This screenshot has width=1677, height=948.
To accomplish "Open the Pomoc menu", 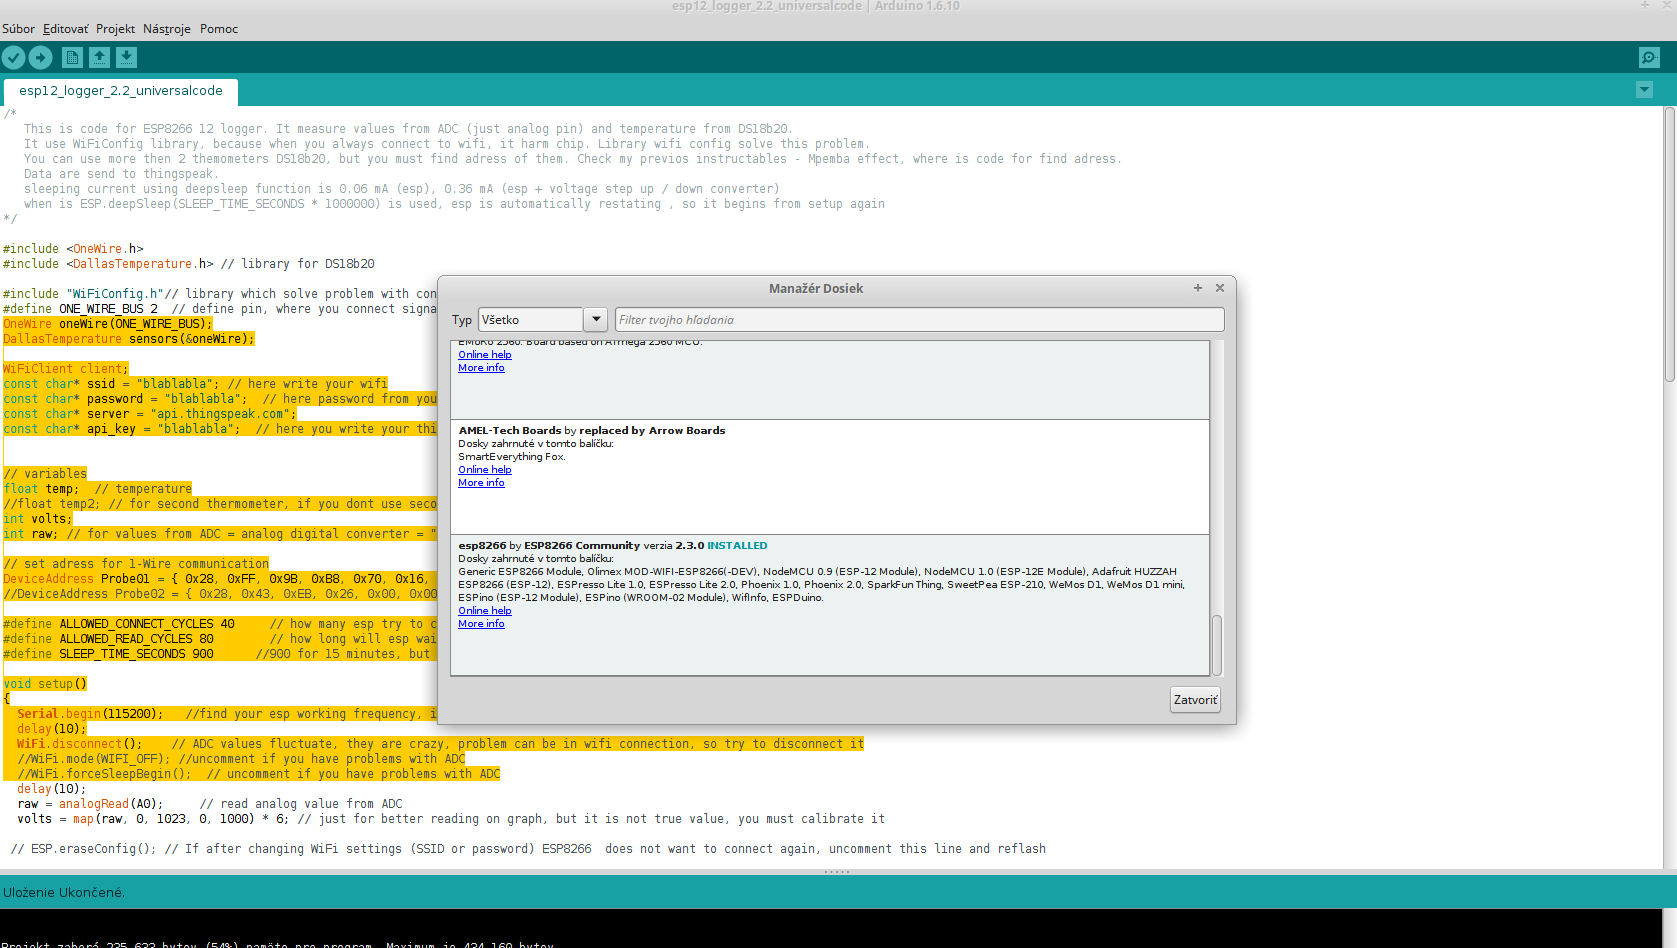I will pyautogui.click(x=219, y=29).
